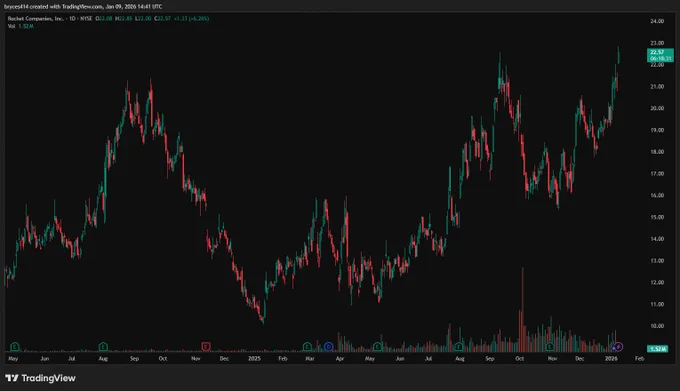
Task: Click the green 1.52M volume axis label
Action: (657, 349)
